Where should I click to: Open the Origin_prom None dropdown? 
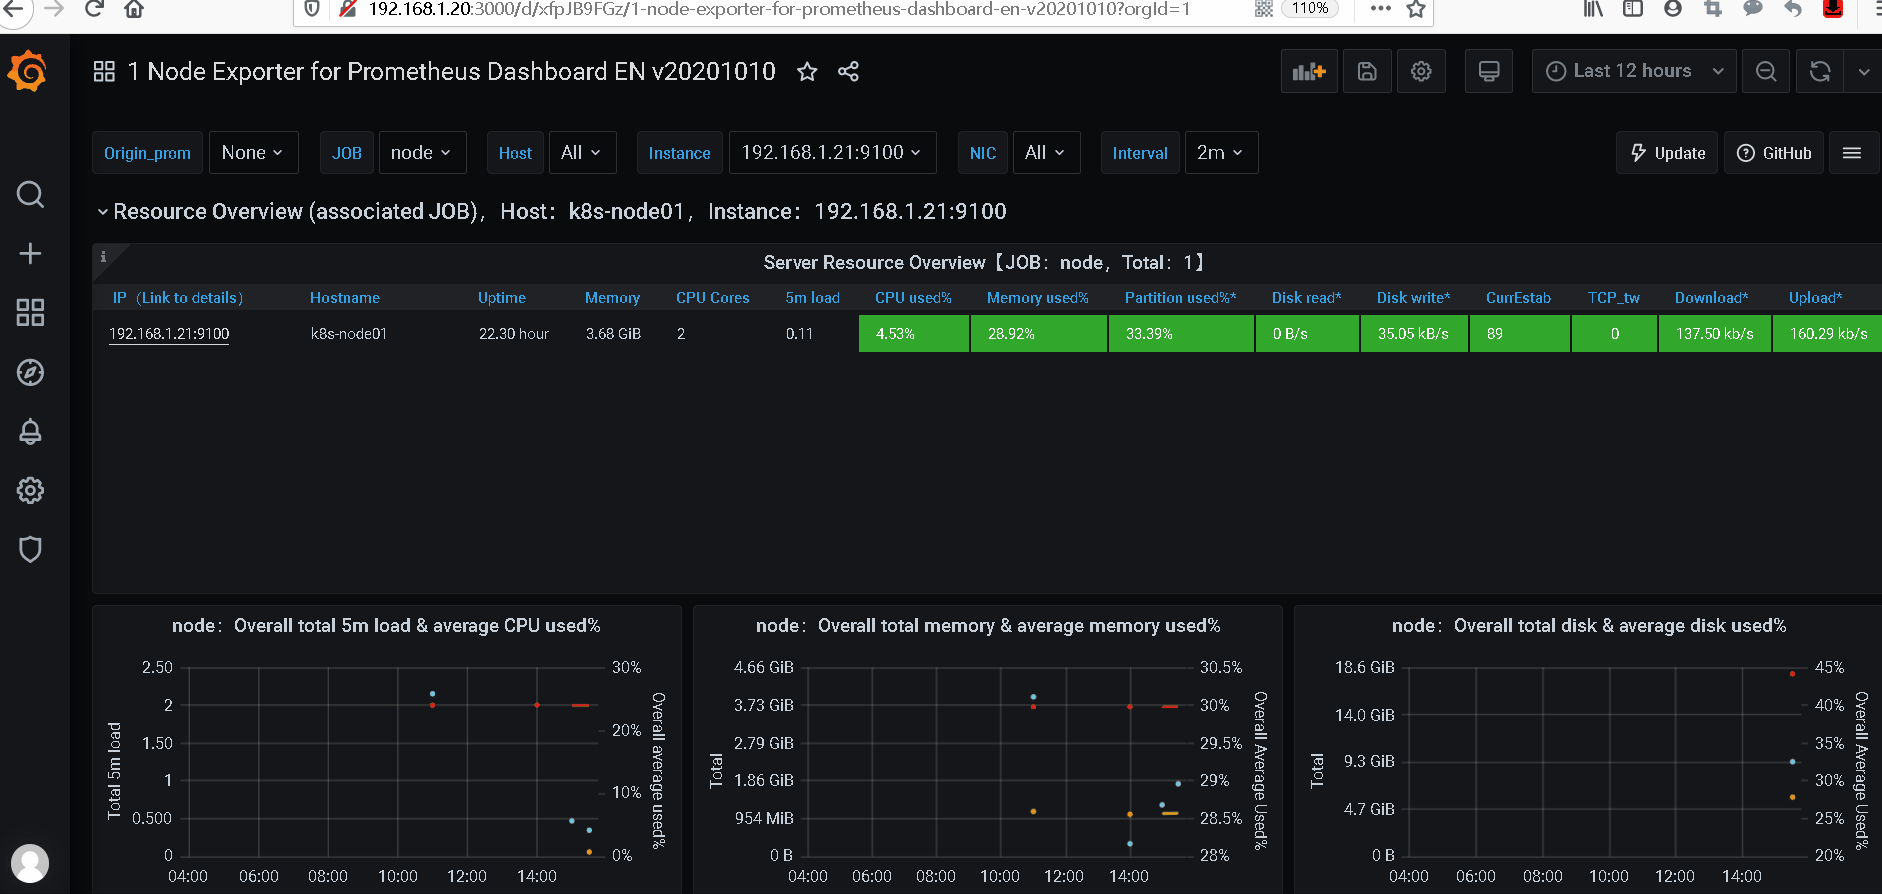pos(253,153)
